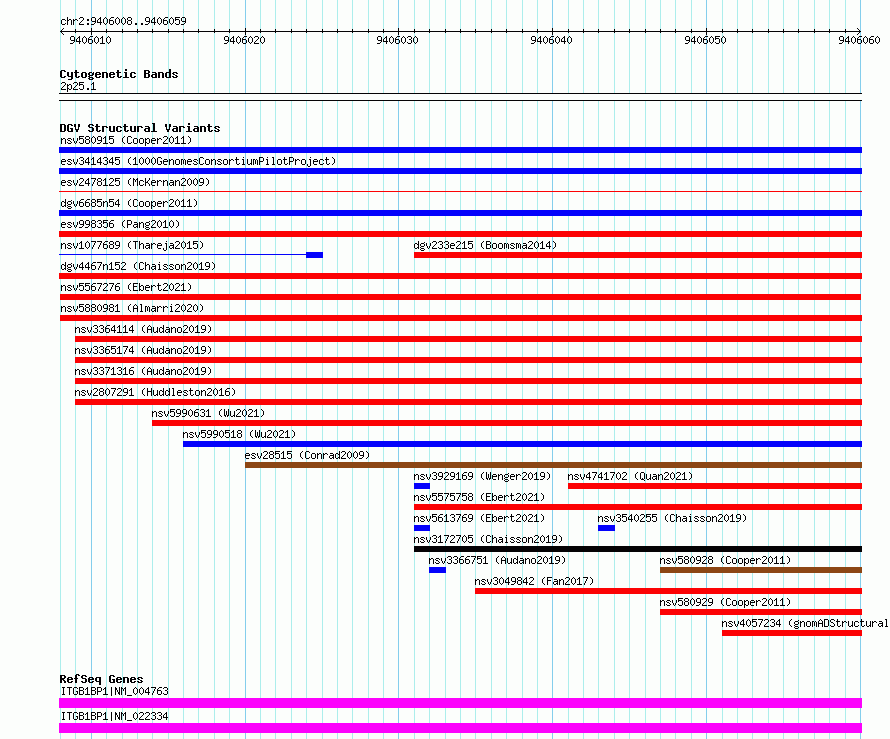Open variant dgv6685n54 (Cooper2011)
This screenshot has width=890, height=739.
pyautogui.click(x=129, y=203)
